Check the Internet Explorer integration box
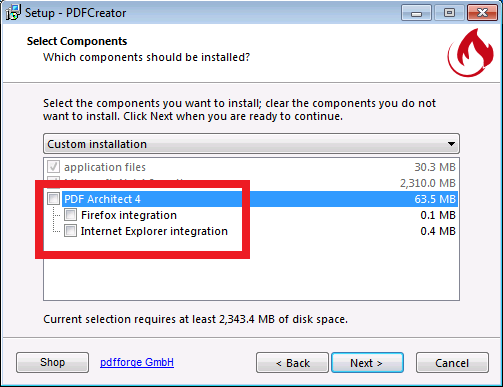Viewport: 503px width, 387px height. coord(70,231)
